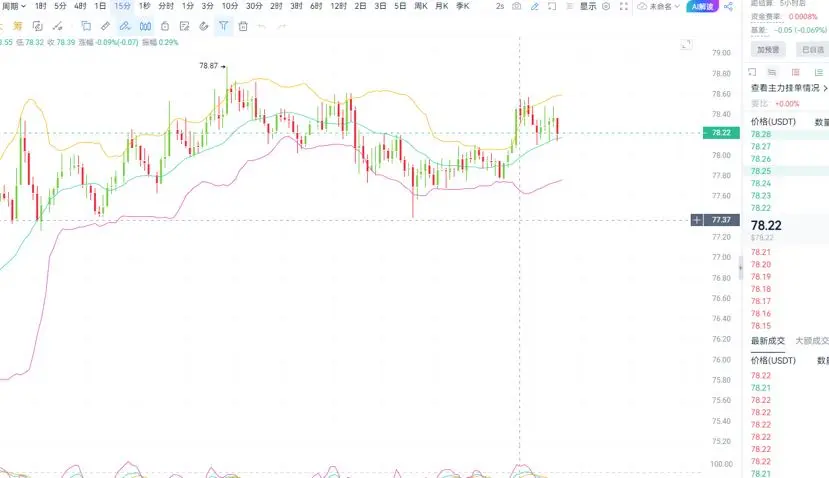Click the large 78.22 last price
The width and height of the screenshot is (829, 478).
coord(766,226)
